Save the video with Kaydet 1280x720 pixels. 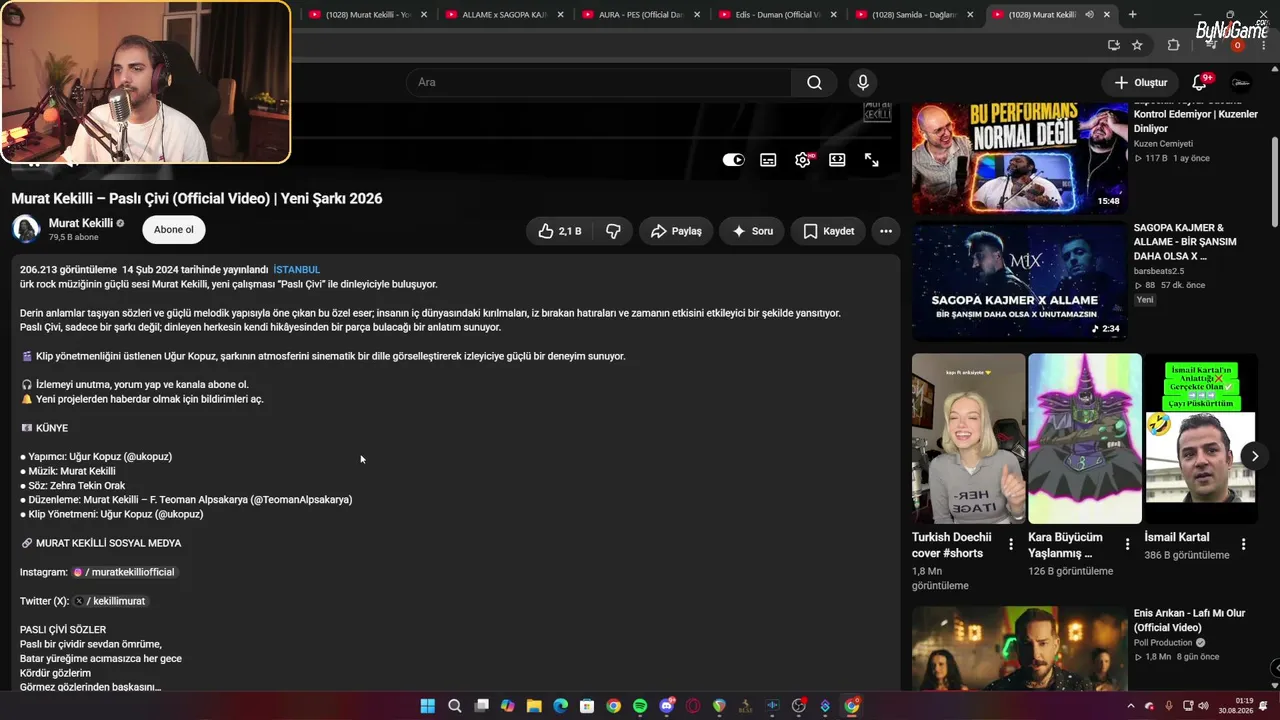point(828,231)
